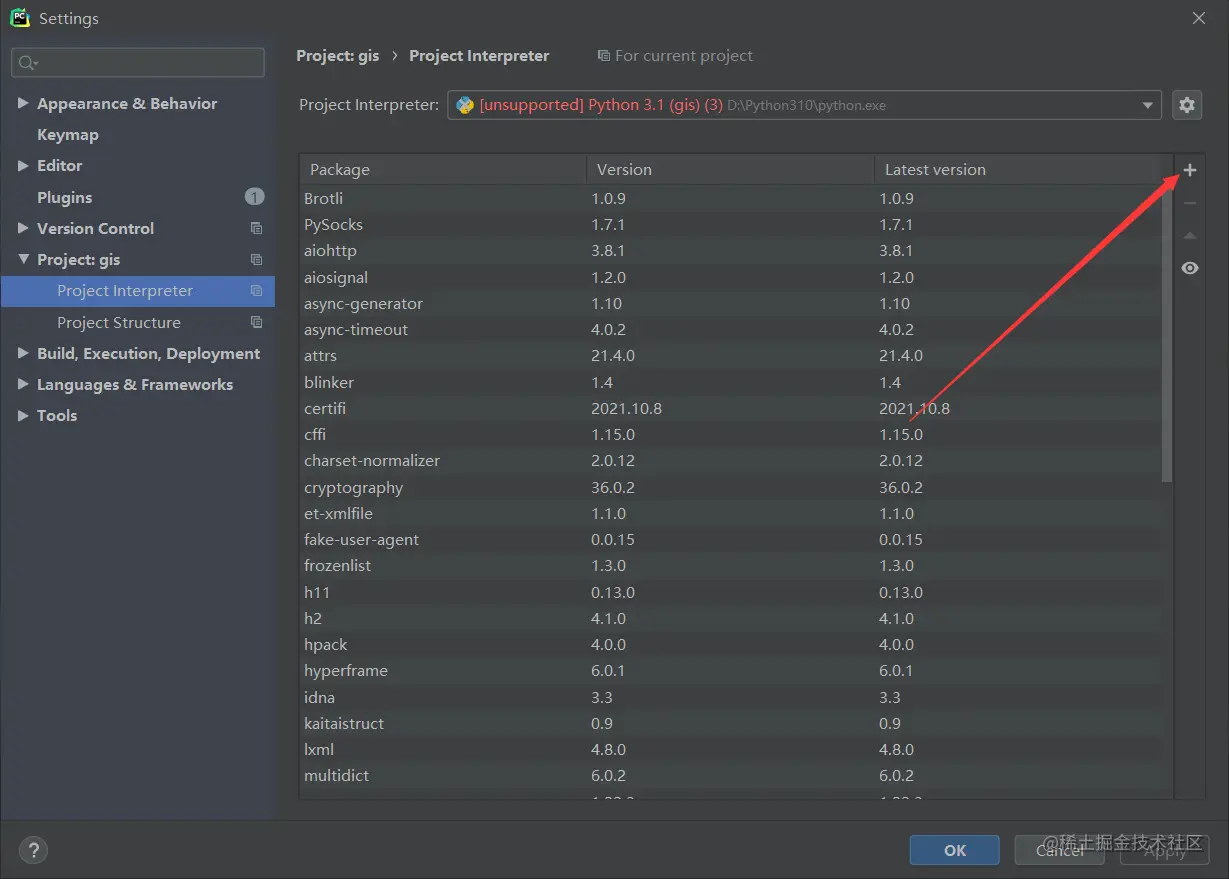This screenshot has height=879, width=1229.
Task: Open the Project Interpreter dropdown arrow
Action: pyautogui.click(x=1148, y=105)
